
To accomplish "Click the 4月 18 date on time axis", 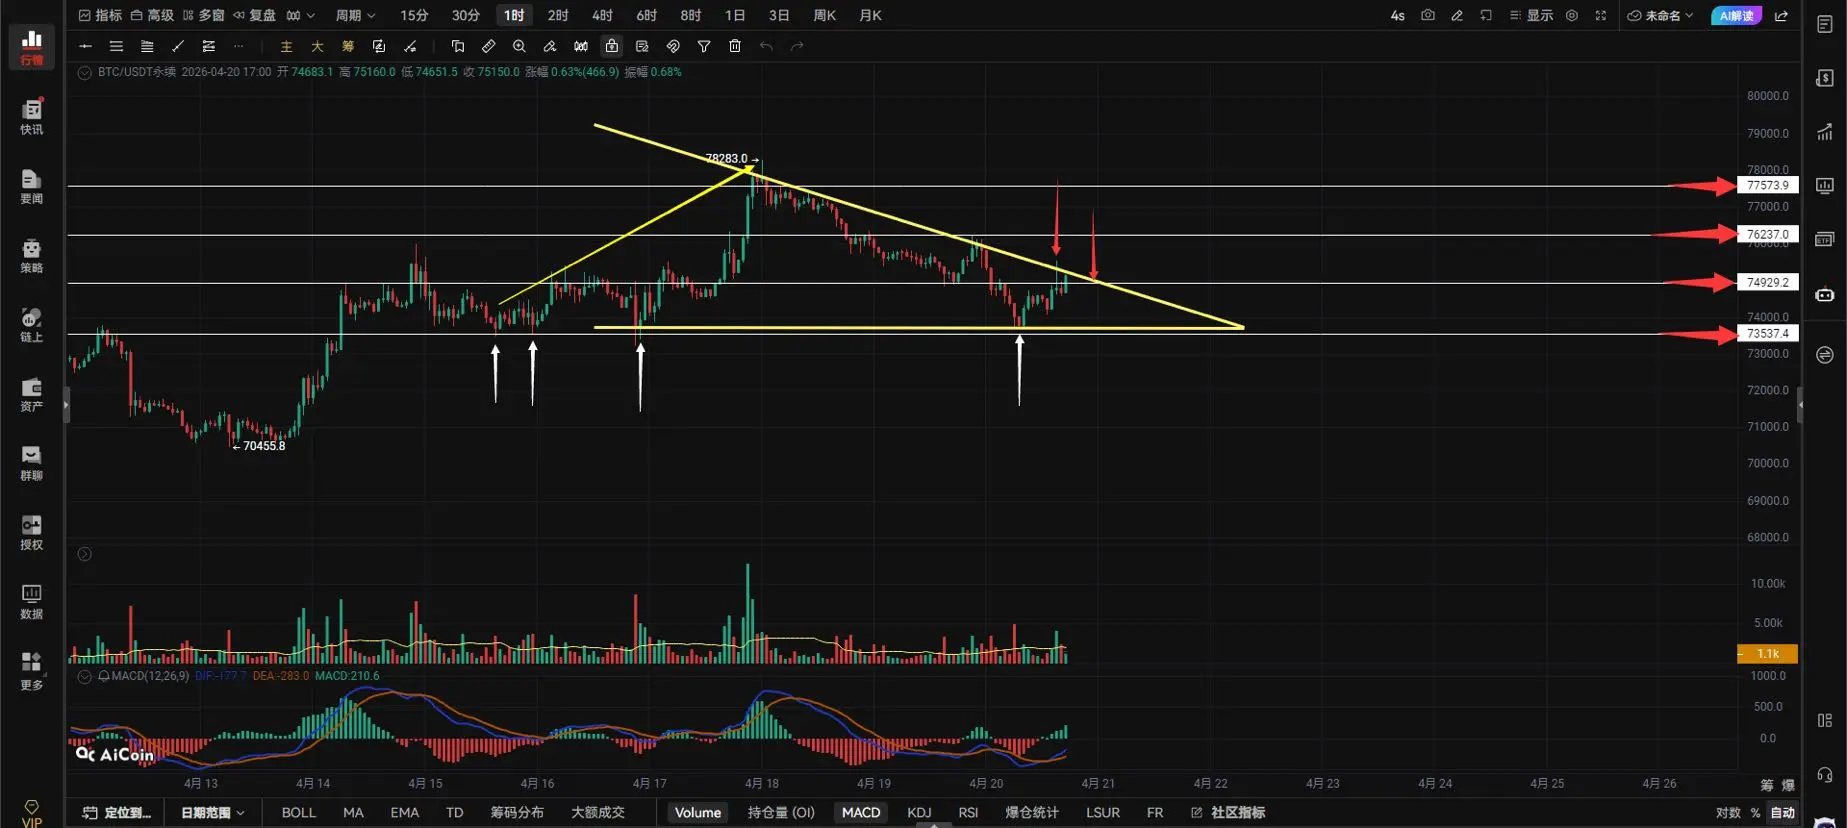I will click(761, 783).
